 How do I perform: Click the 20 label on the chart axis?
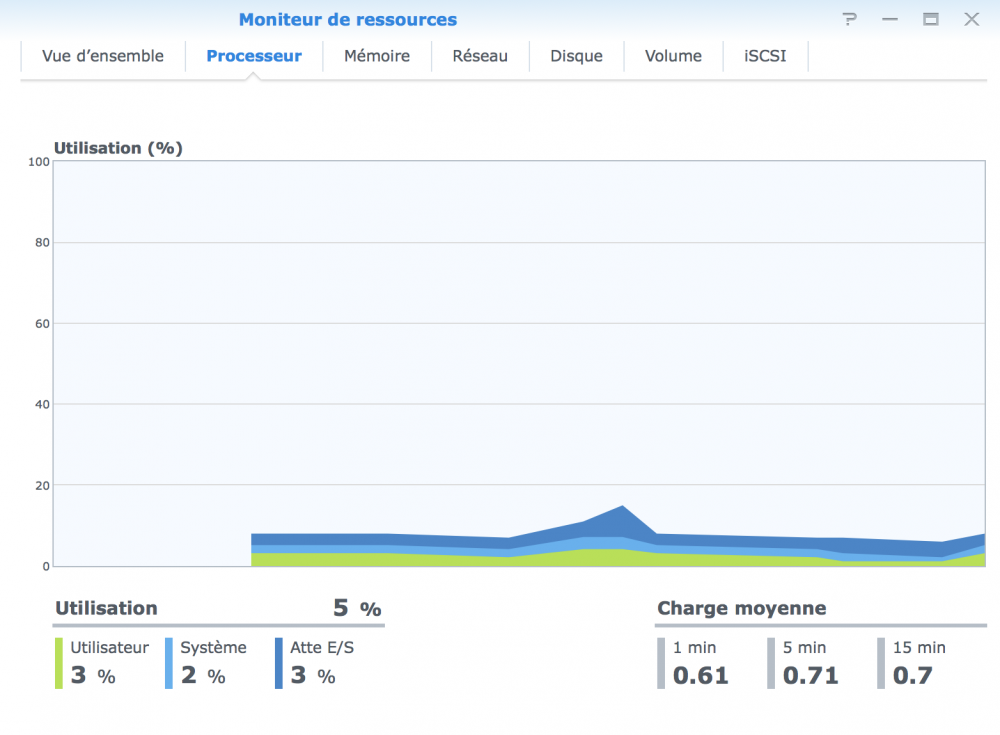[42, 486]
